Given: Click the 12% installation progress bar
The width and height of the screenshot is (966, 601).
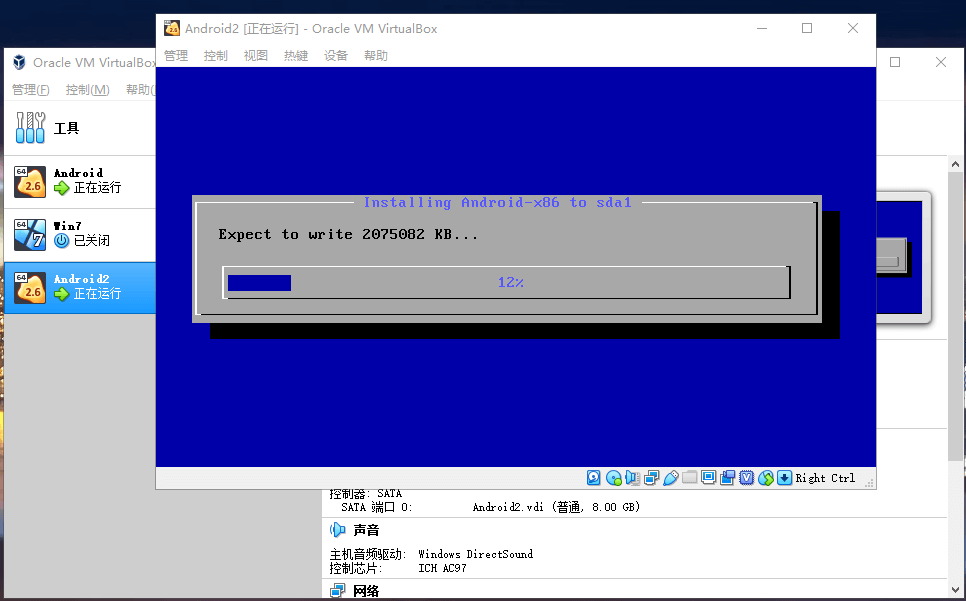Looking at the screenshot, I should [x=508, y=283].
